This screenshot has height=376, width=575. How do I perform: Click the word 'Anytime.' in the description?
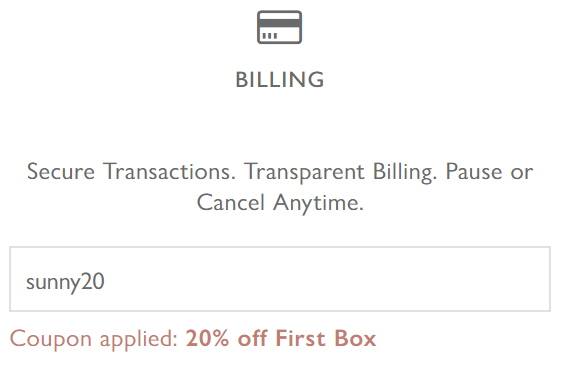318,202
